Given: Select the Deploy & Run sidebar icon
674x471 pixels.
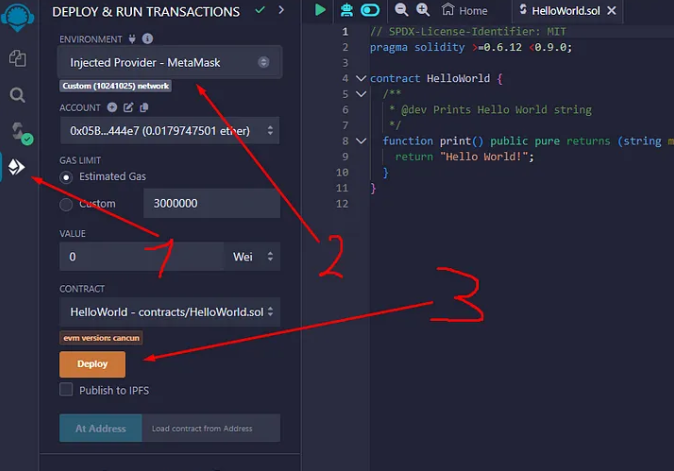Looking at the screenshot, I should tap(16, 167).
